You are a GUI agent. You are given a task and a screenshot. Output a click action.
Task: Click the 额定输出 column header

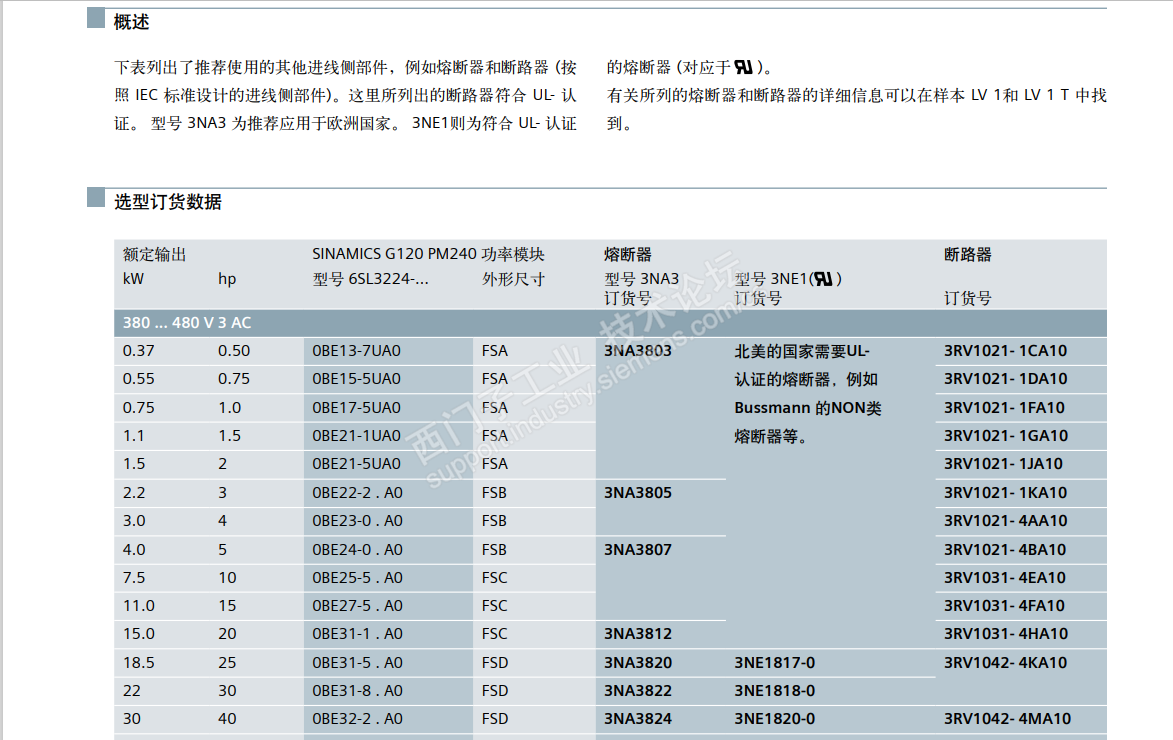(x=154, y=254)
